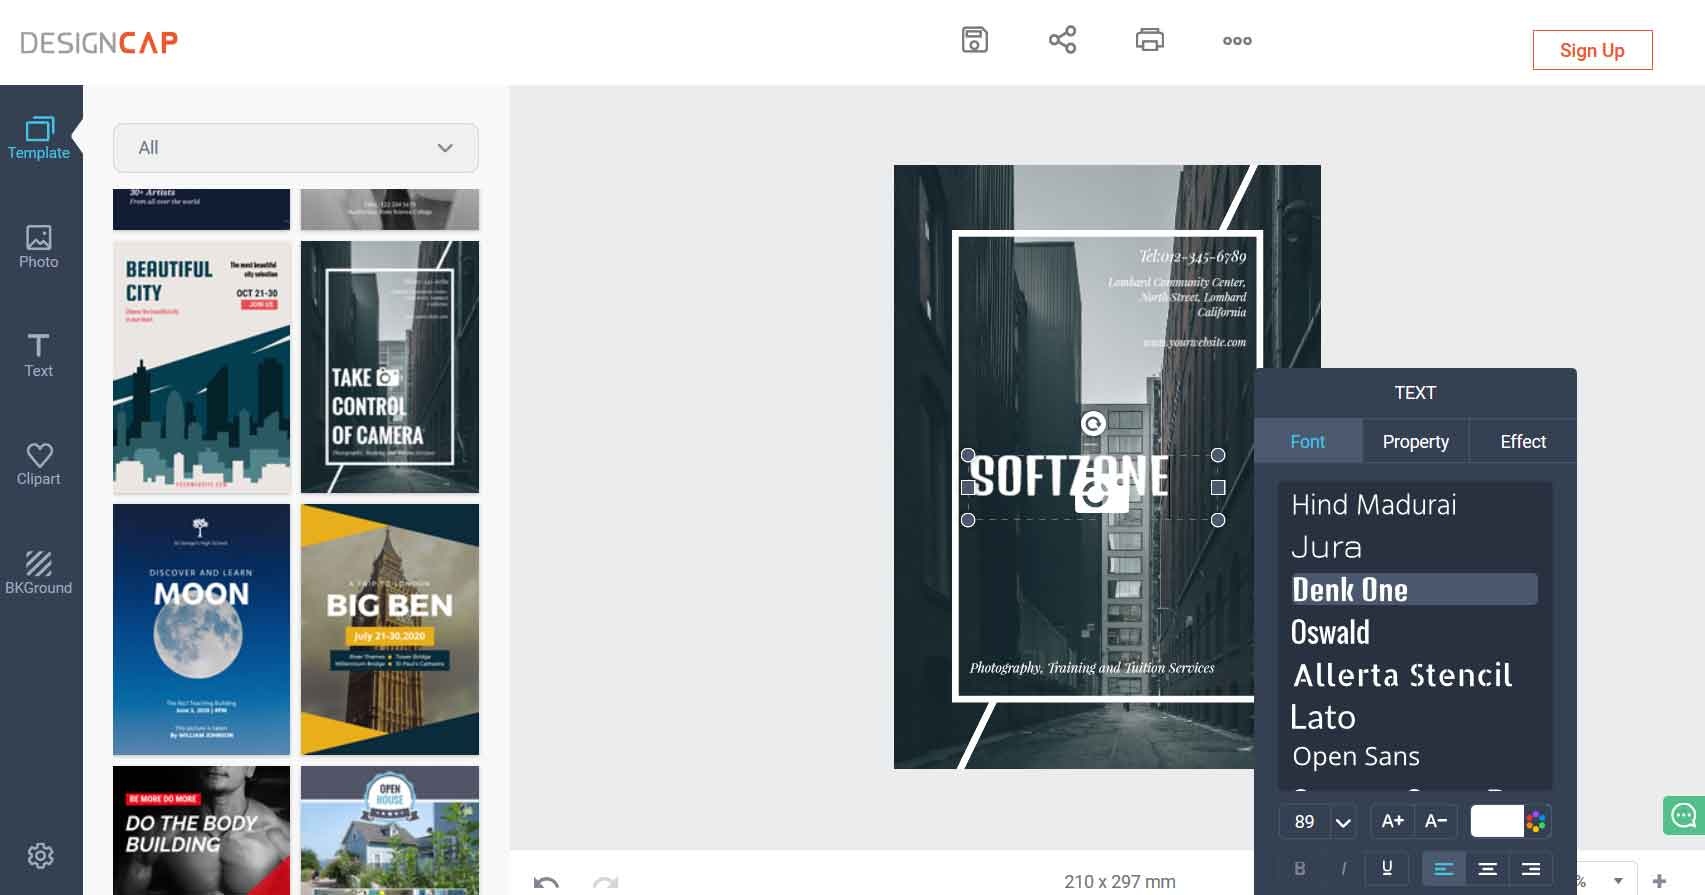The height and width of the screenshot is (895, 1705).
Task: Choose the Big Ben template thumbnail
Action: tap(390, 630)
